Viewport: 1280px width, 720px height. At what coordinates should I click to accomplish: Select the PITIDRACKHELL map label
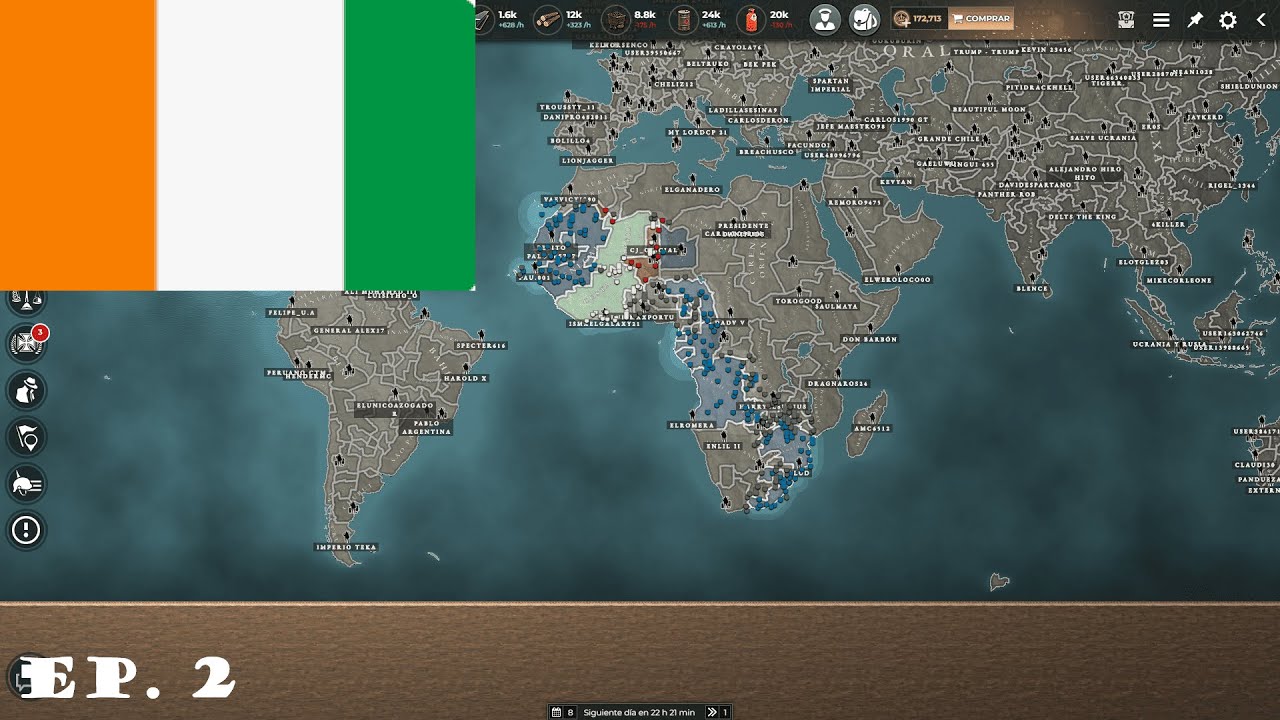click(1040, 87)
